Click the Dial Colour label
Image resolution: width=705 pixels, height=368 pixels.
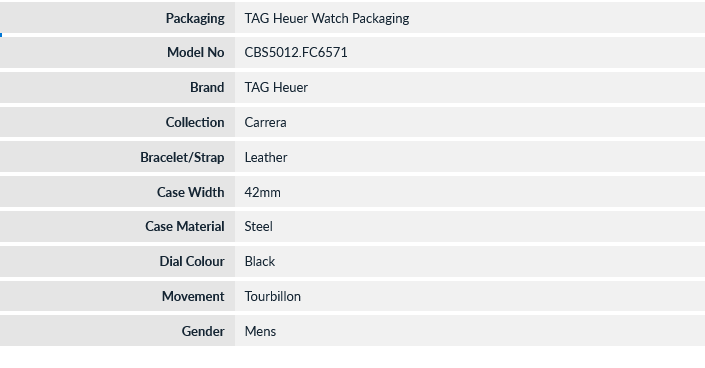click(x=192, y=261)
